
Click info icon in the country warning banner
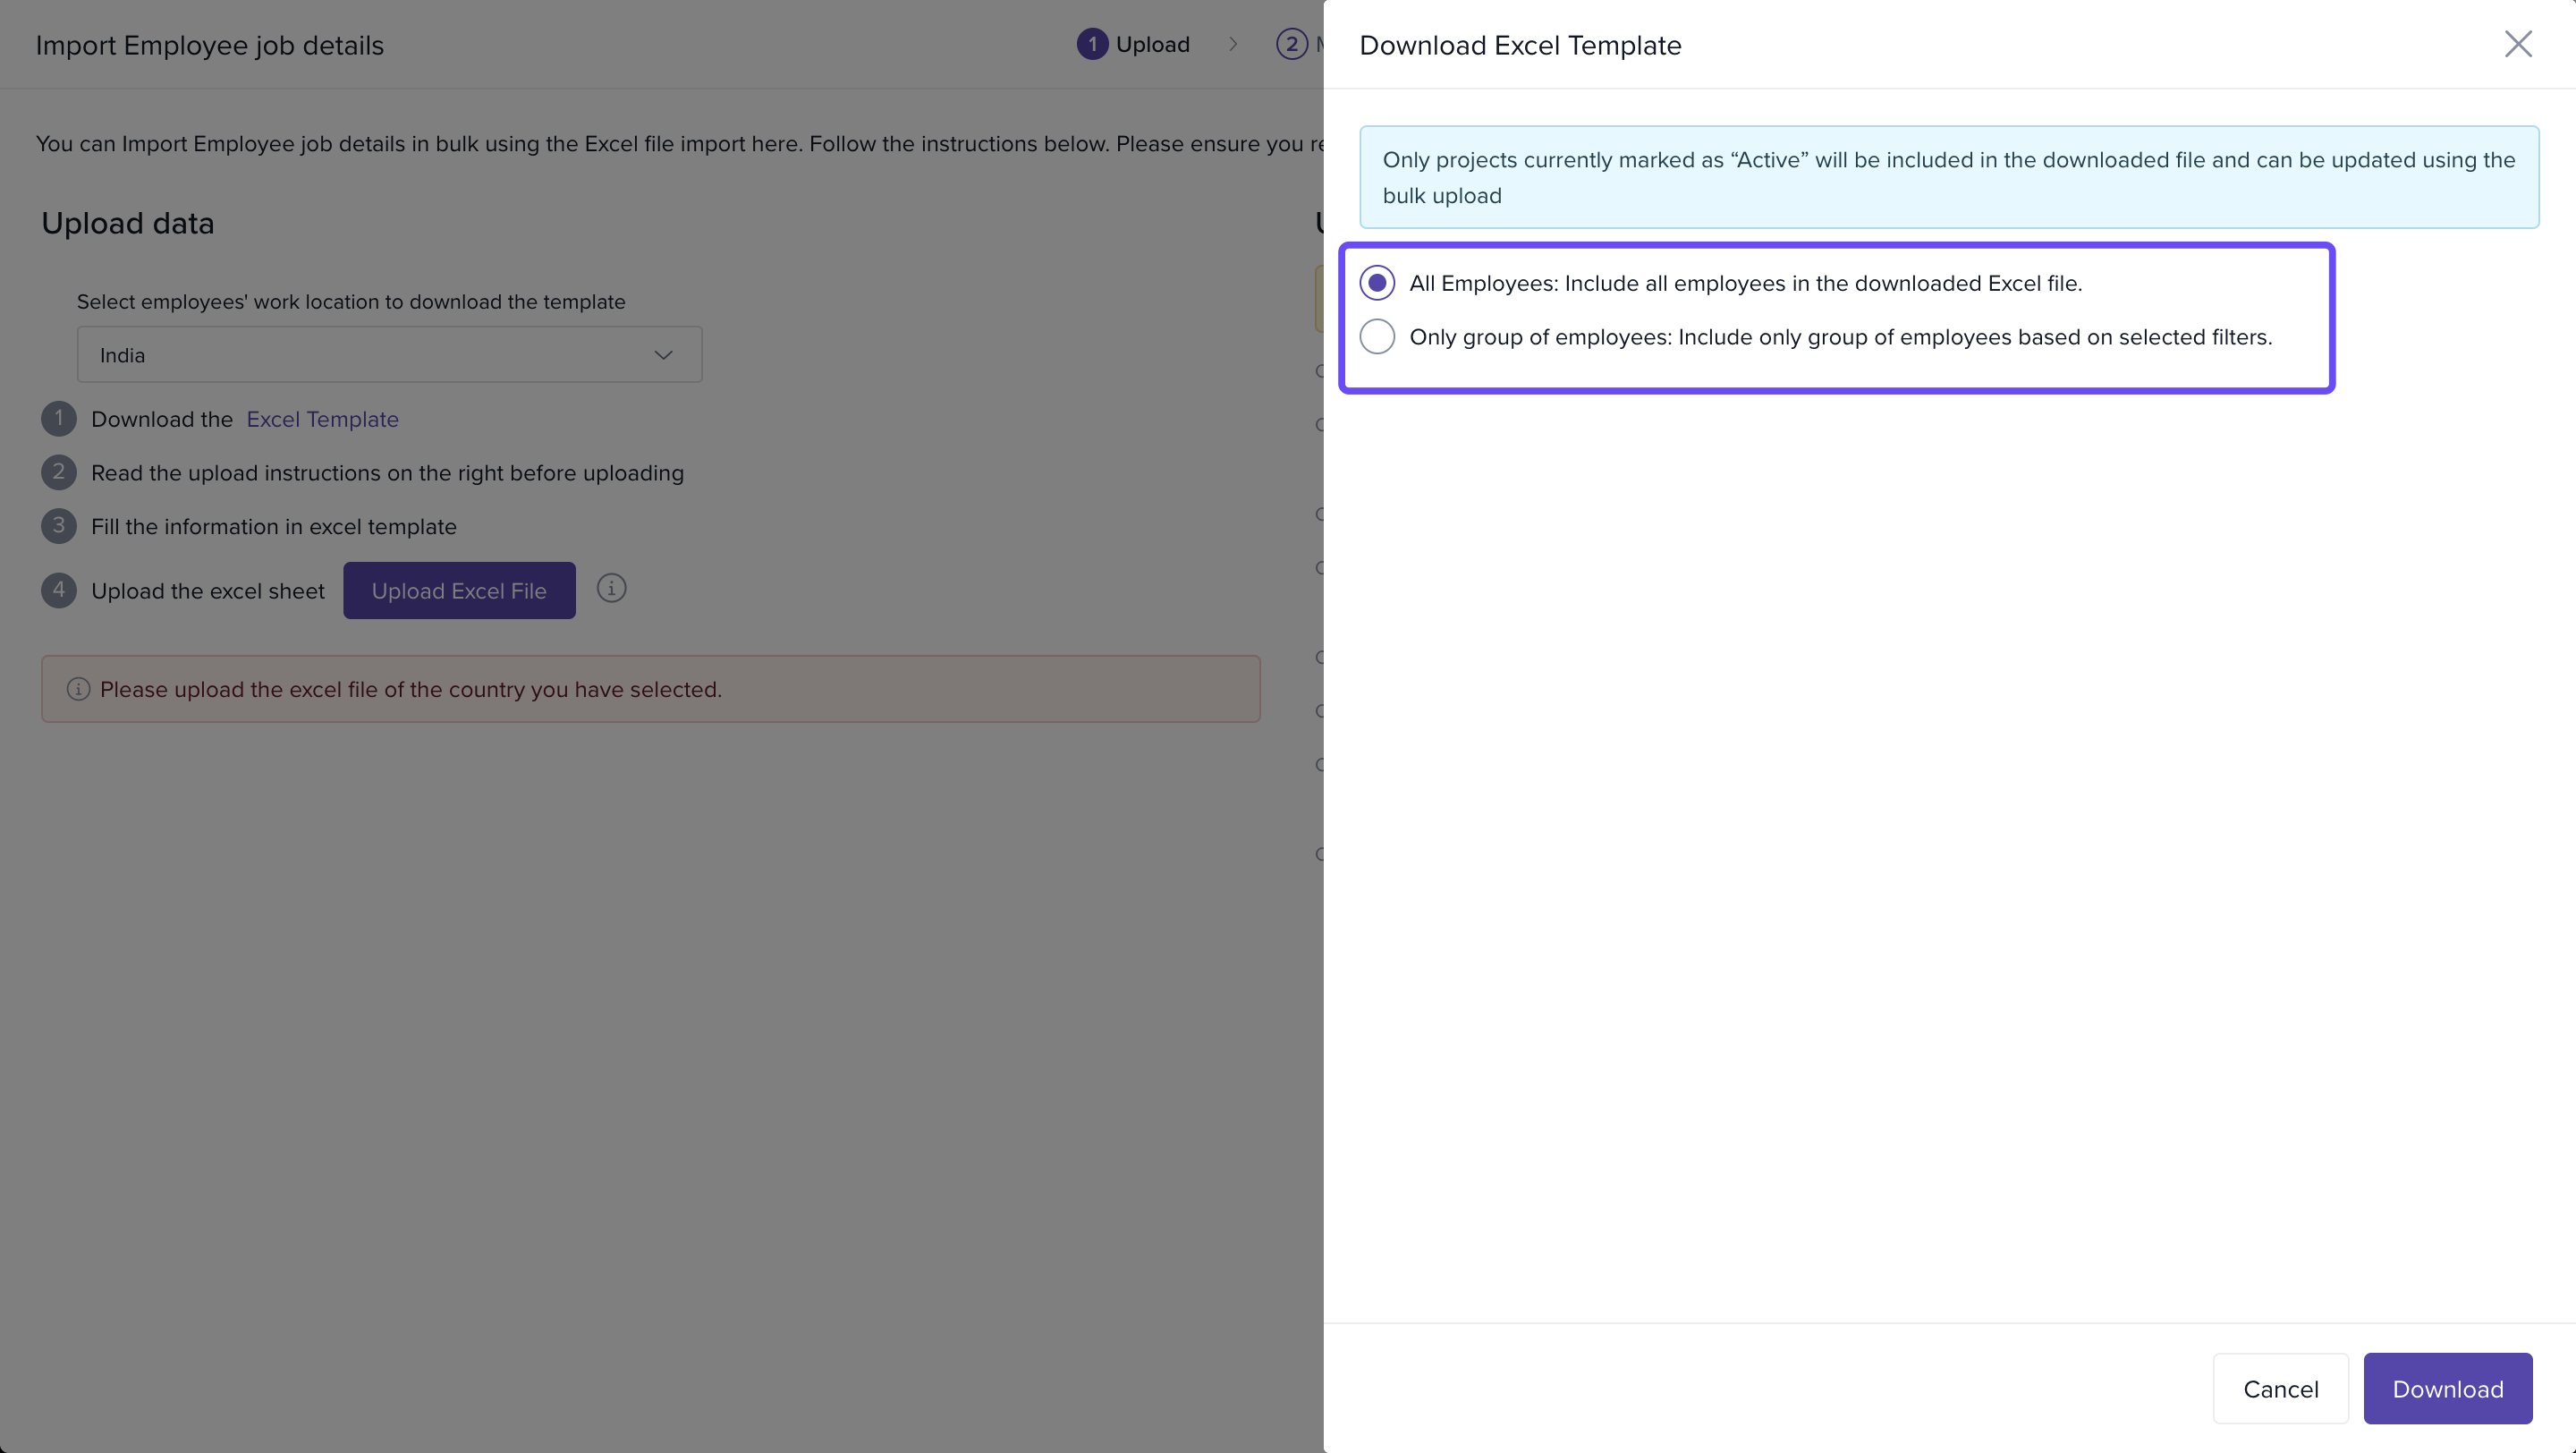point(78,689)
